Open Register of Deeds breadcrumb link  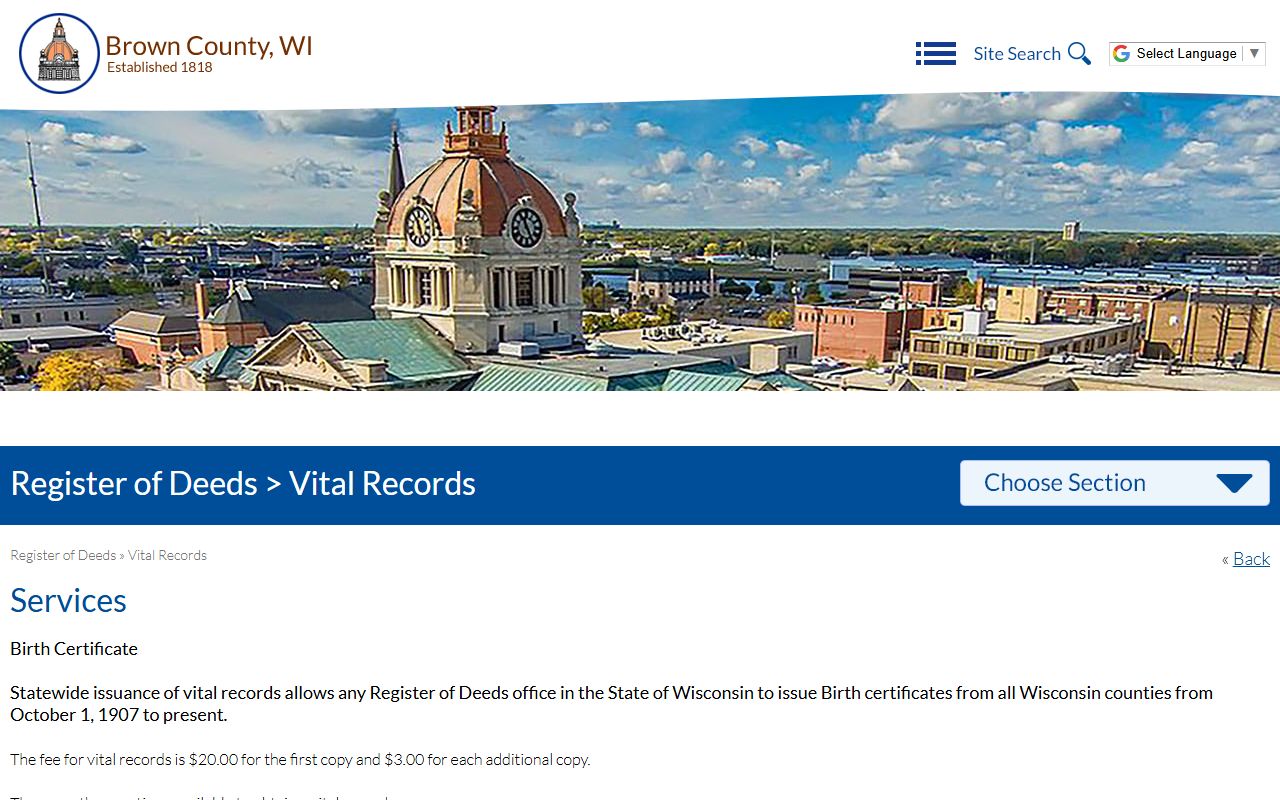tap(63, 555)
